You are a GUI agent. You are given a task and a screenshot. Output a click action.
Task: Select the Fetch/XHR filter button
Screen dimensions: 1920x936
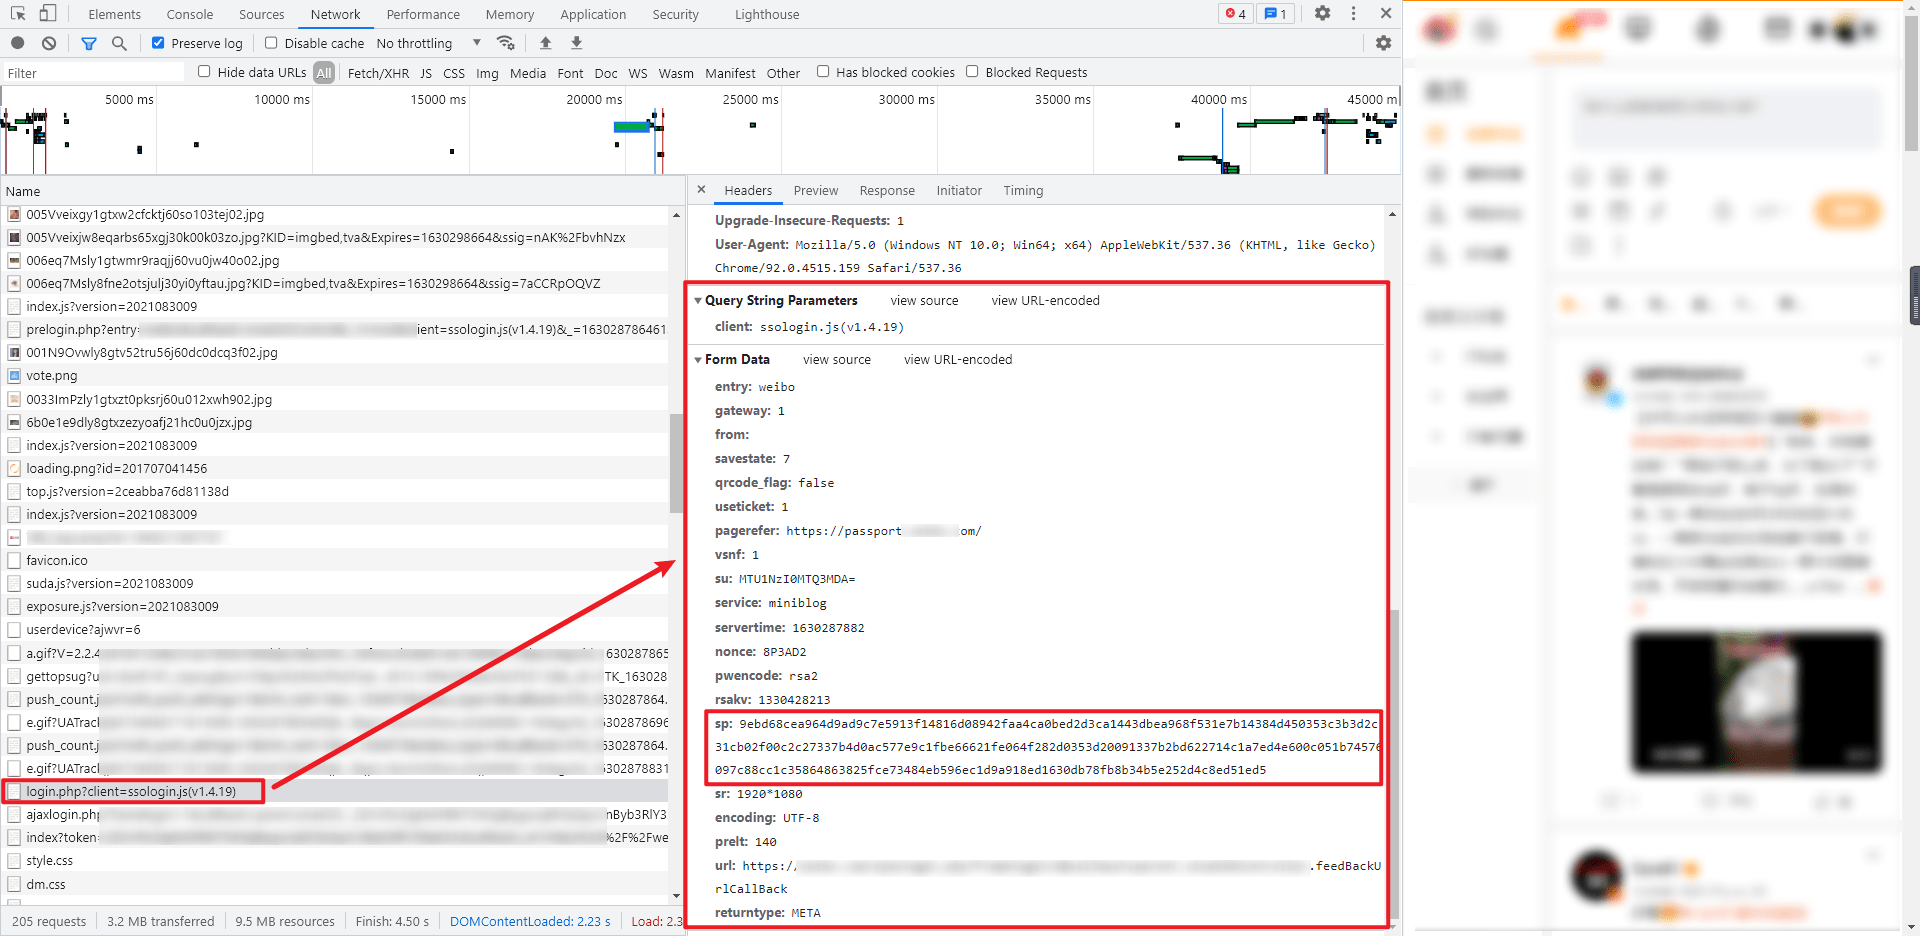pyautogui.click(x=378, y=73)
